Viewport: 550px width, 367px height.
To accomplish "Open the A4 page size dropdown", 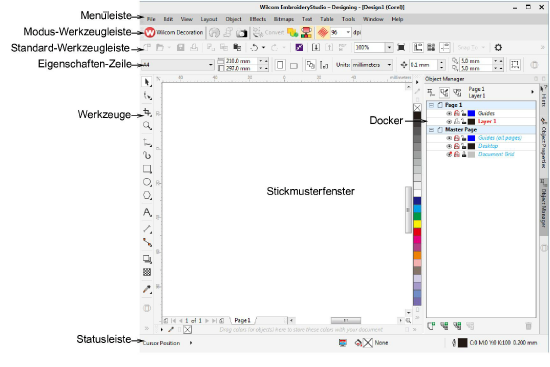I will click(x=210, y=65).
